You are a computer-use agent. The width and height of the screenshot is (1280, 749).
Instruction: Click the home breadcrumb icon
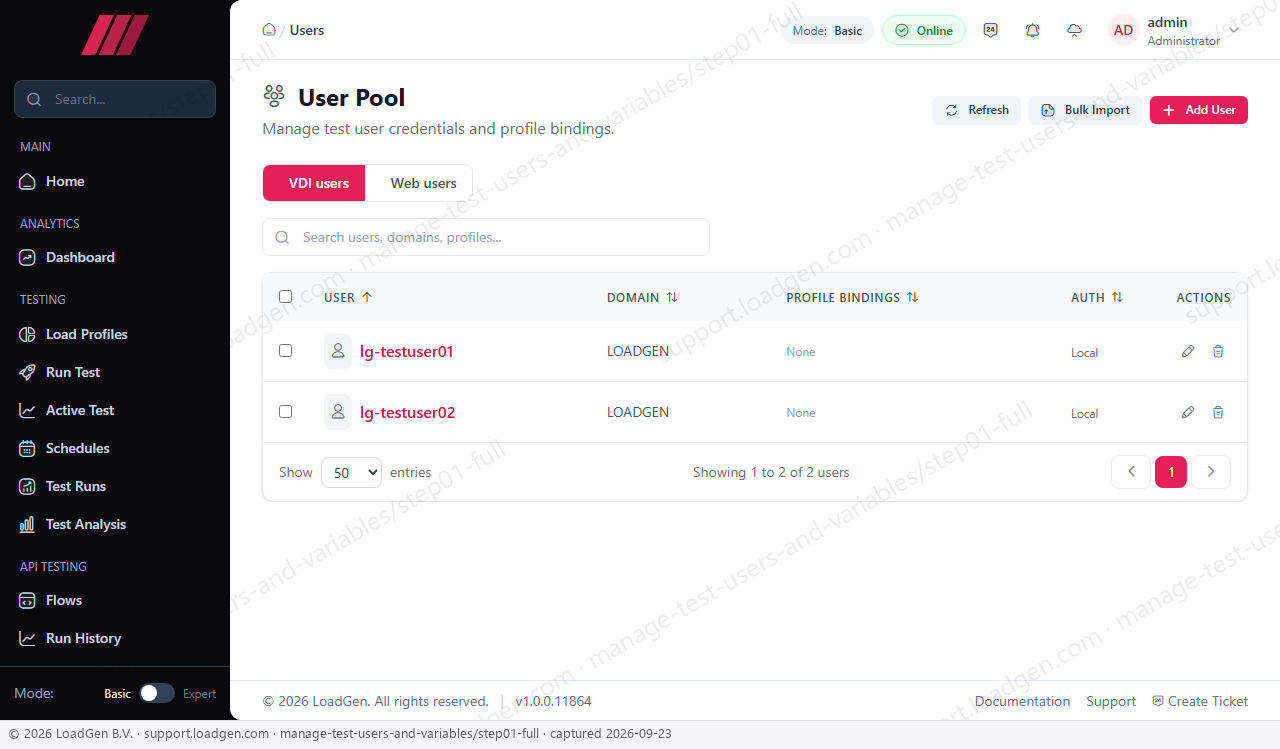[x=269, y=30]
